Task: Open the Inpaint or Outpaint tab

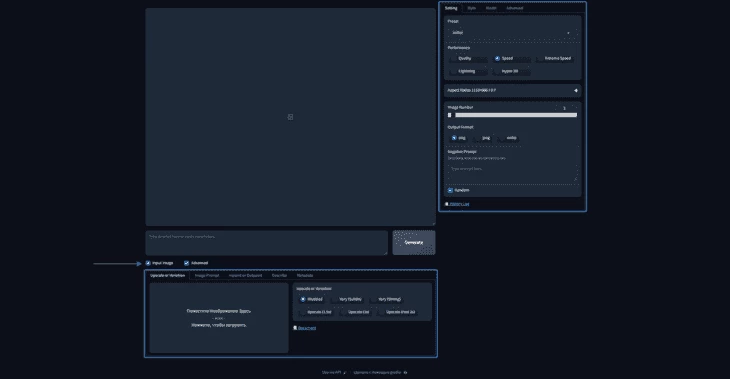Action: point(245,276)
